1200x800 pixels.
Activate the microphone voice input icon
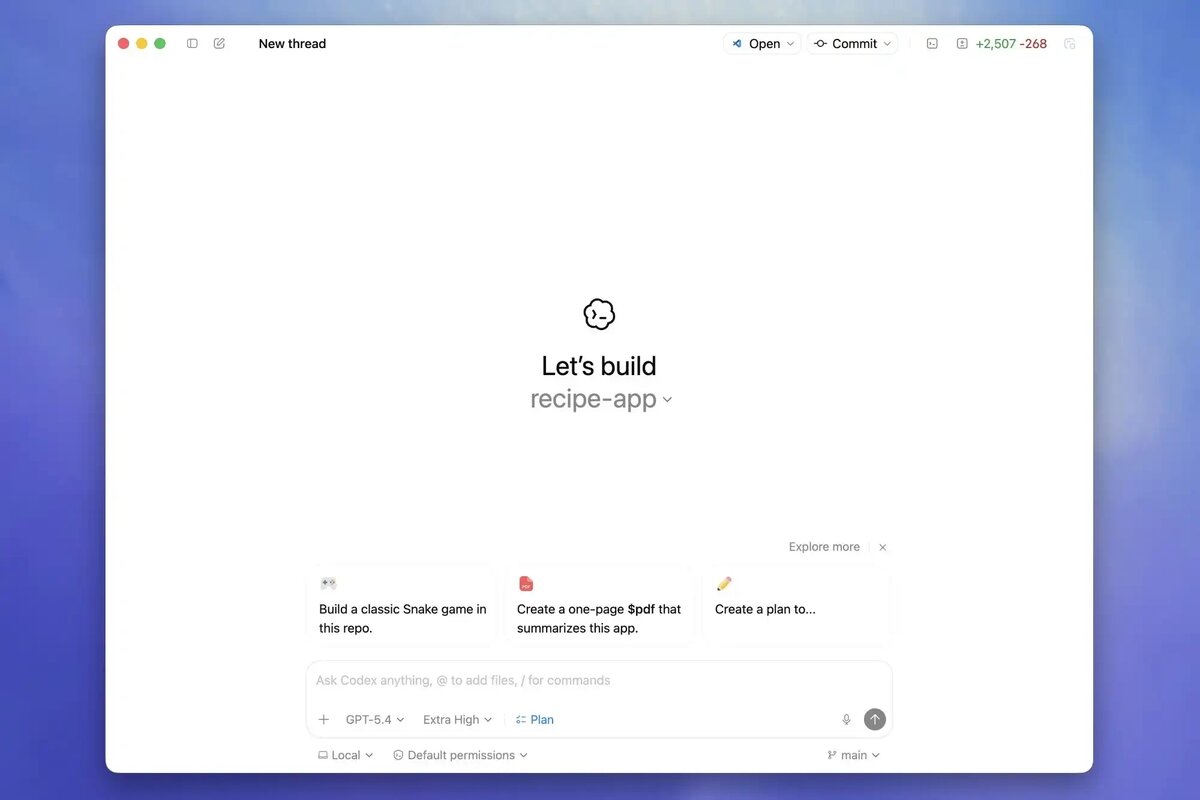(x=845, y=719)
